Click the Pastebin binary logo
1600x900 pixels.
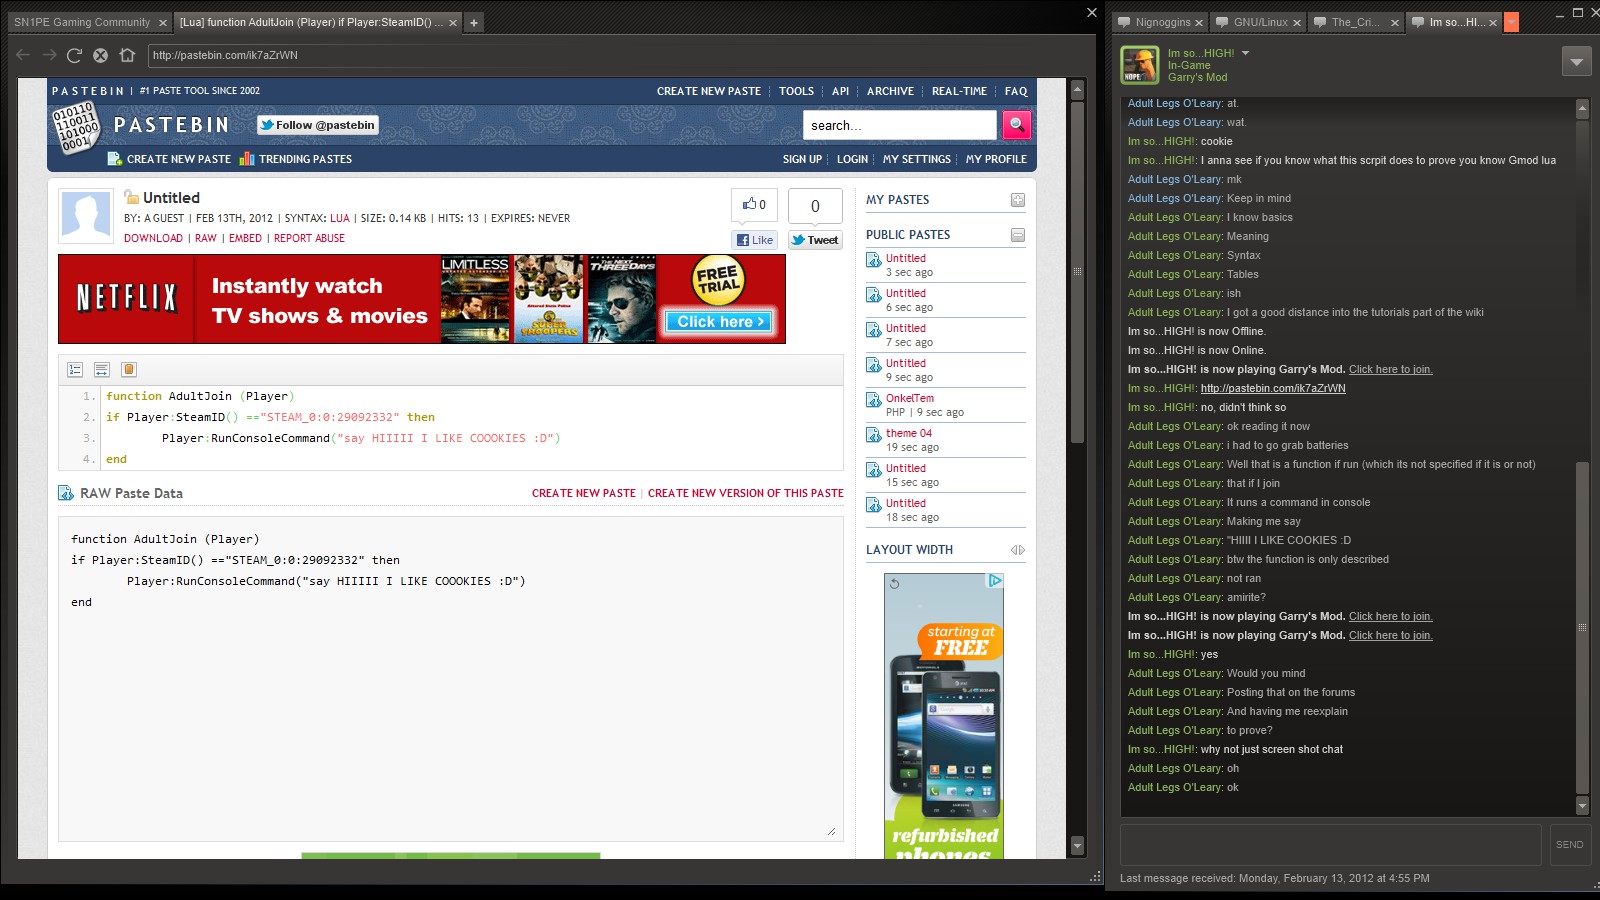pyautogui.click(x=76, y=126)
